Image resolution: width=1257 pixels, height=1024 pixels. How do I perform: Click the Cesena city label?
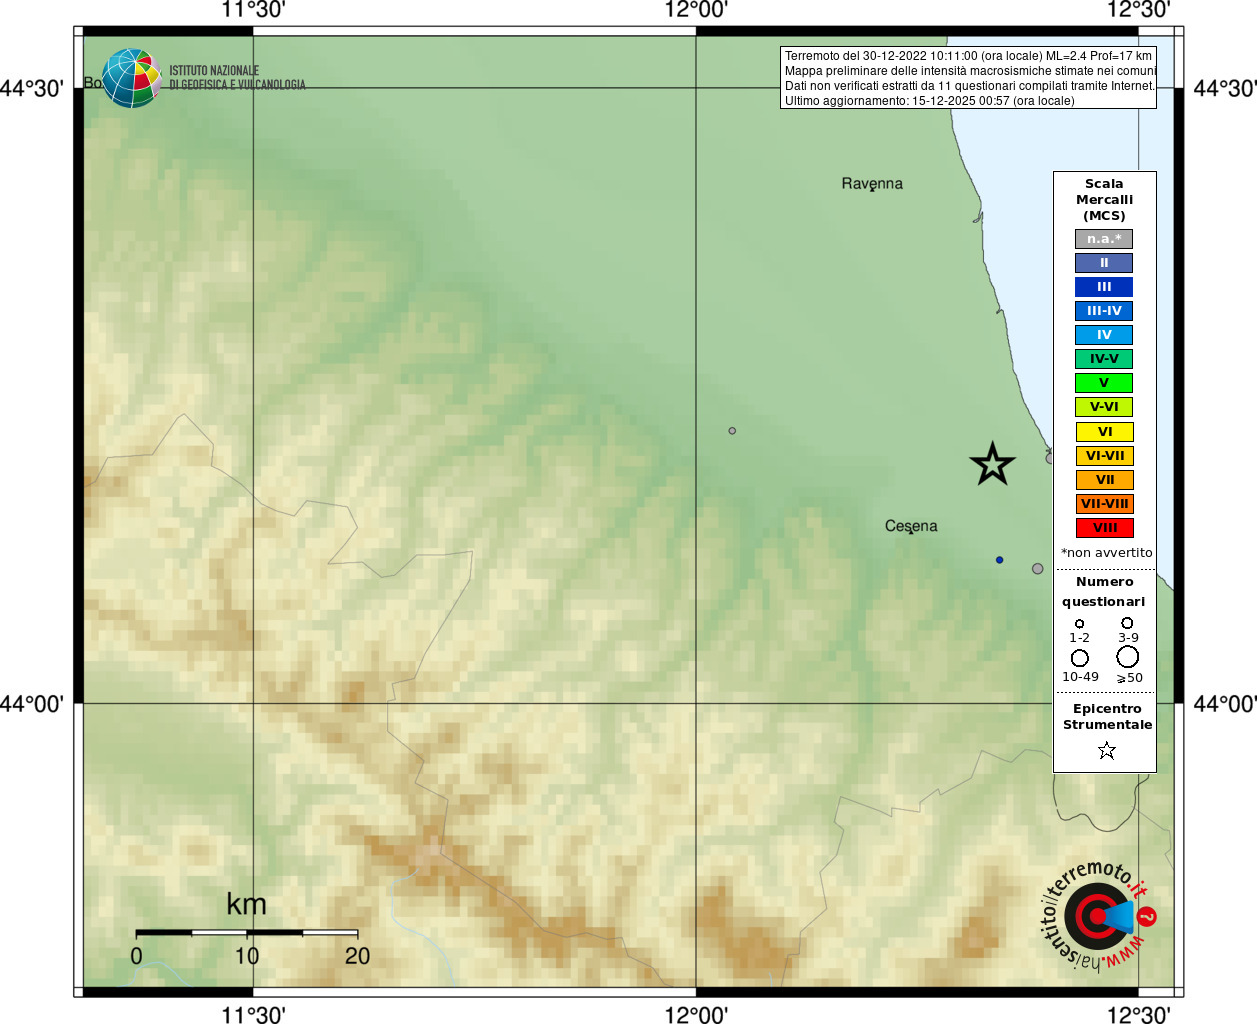(x=911, y=526)
